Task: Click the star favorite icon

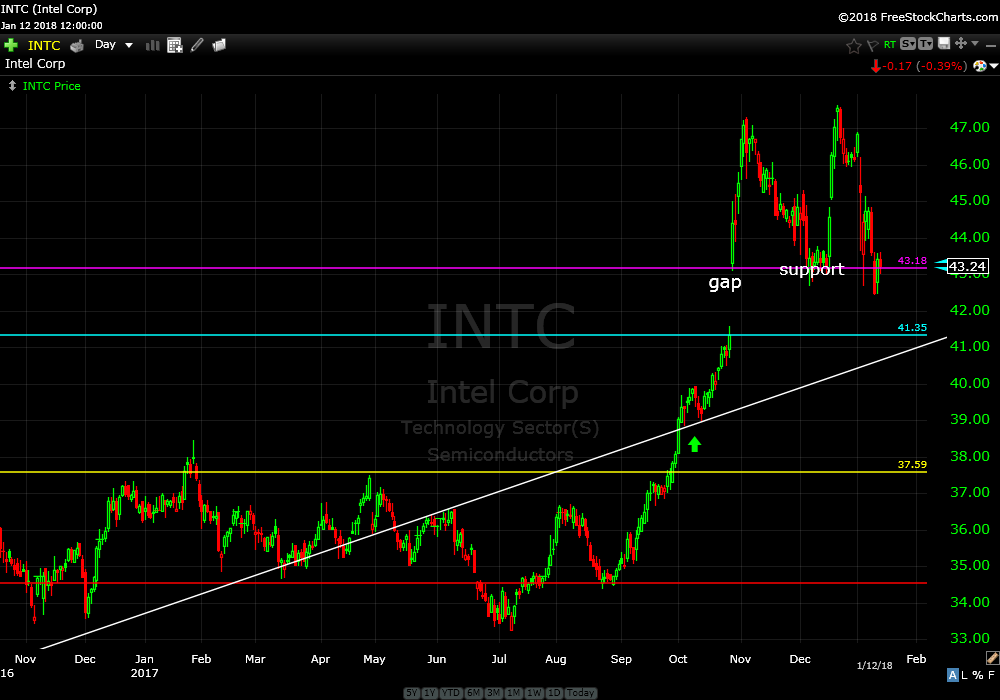Action: 853,45
